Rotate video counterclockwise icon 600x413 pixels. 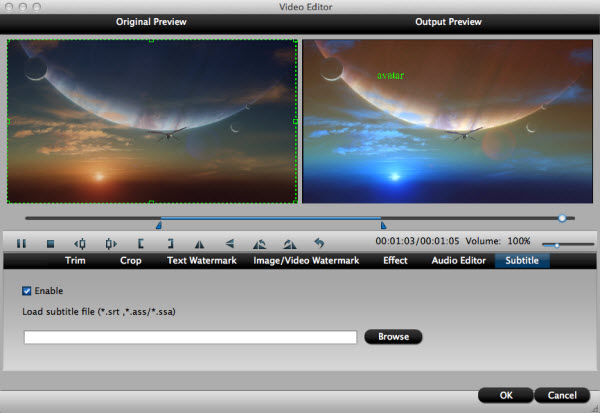[x=259, y=243]
